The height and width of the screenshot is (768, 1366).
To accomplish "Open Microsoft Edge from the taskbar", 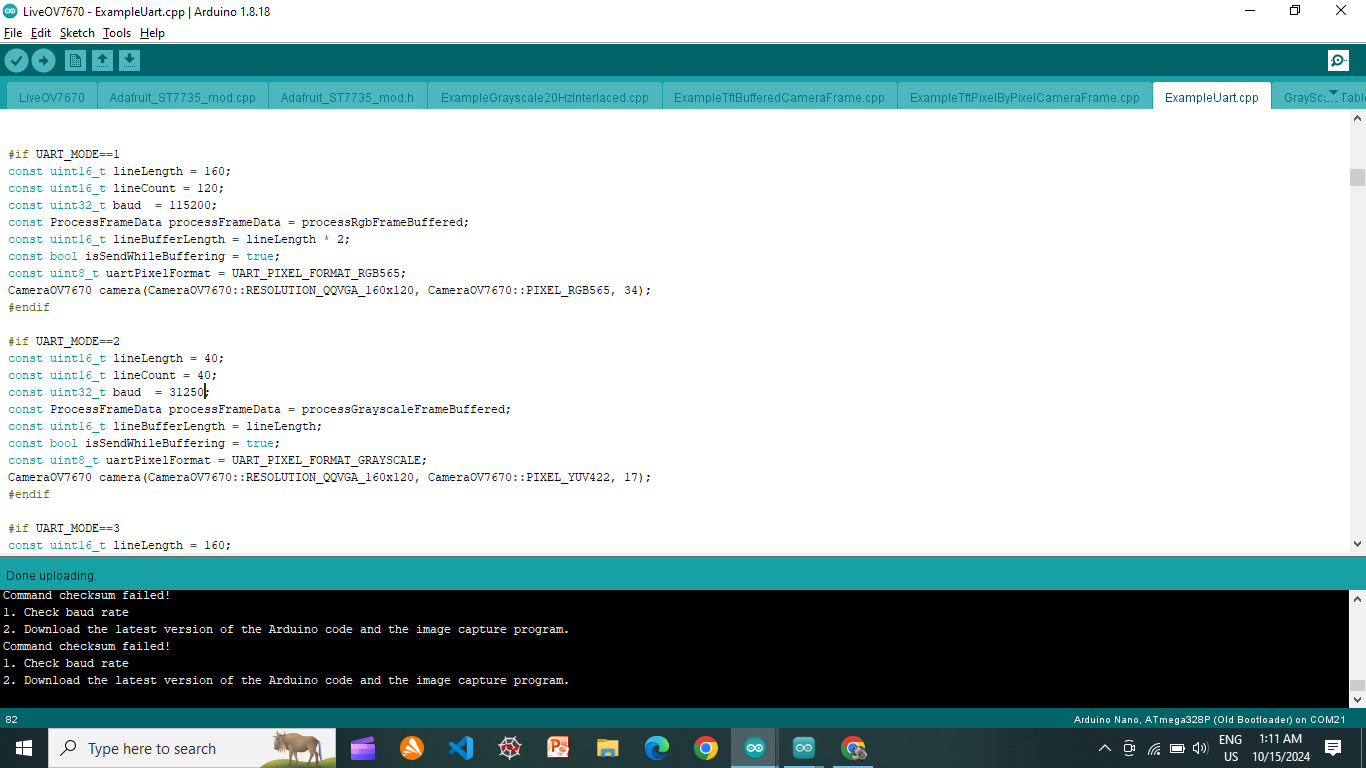I will click(656, 748).
